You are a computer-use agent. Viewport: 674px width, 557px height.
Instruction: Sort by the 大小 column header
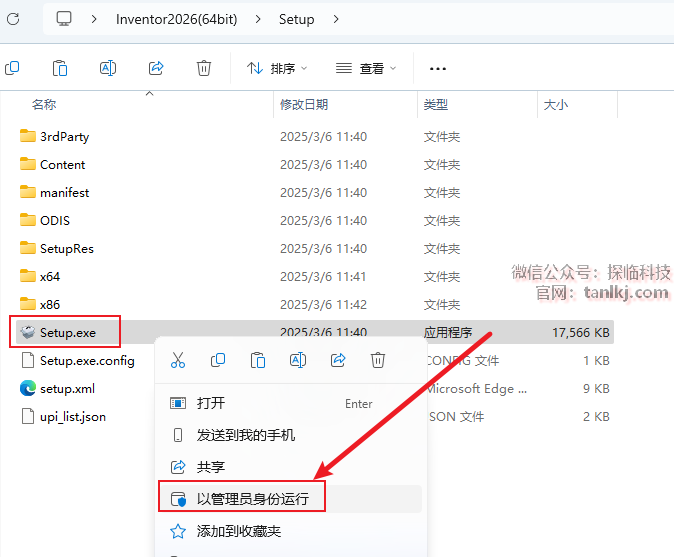(556, 104)
